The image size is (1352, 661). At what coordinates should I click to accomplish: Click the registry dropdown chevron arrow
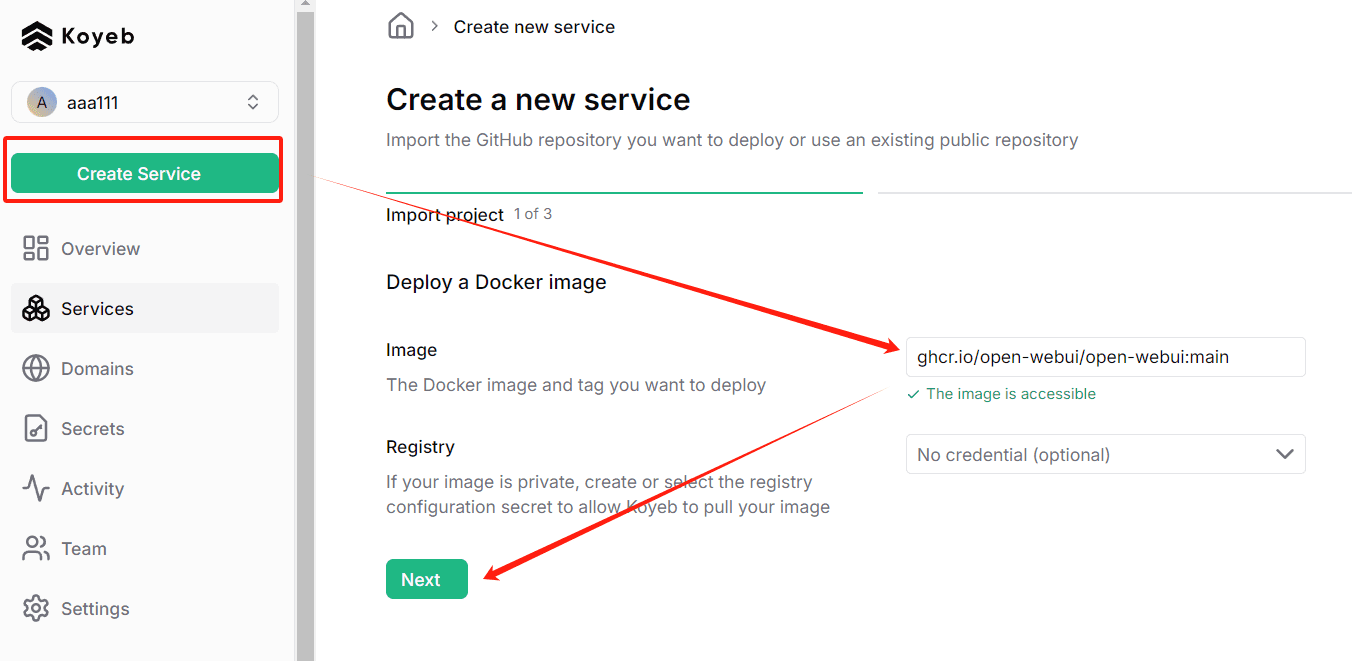(x=1285, y=454)
